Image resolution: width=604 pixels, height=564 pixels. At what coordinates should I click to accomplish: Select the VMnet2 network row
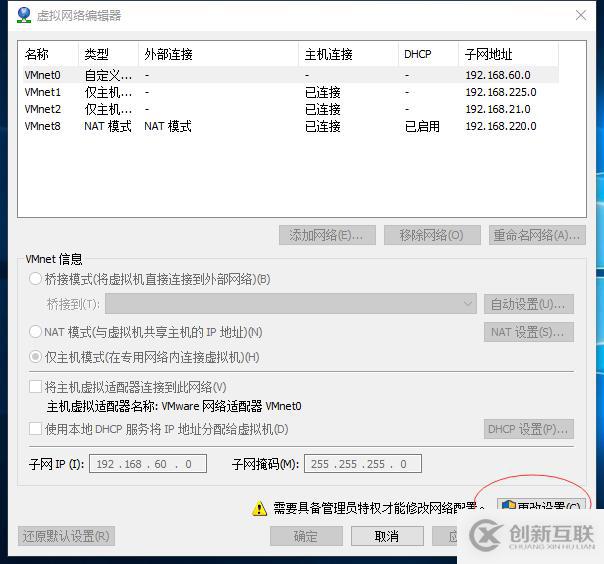290,109
